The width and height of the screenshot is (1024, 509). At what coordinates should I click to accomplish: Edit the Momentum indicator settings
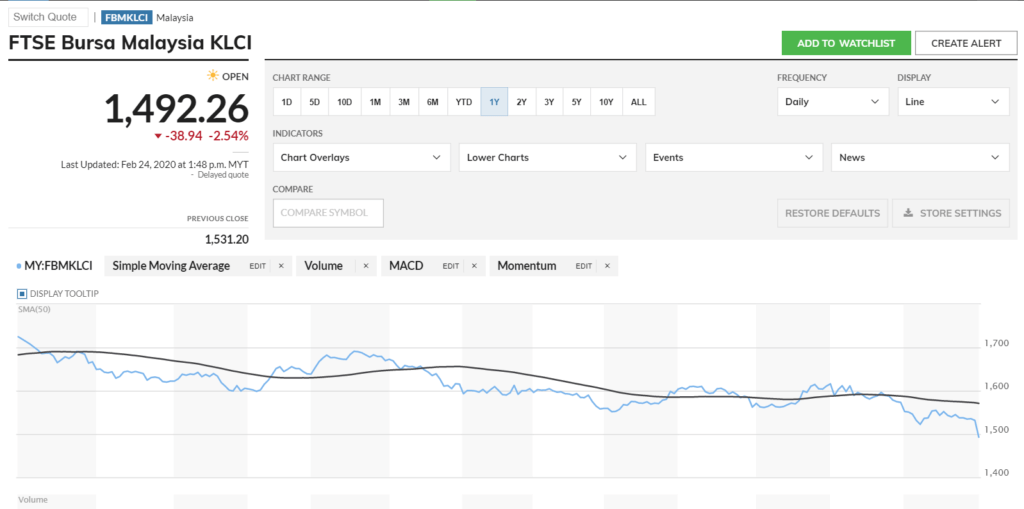click(x=585, y=266)
